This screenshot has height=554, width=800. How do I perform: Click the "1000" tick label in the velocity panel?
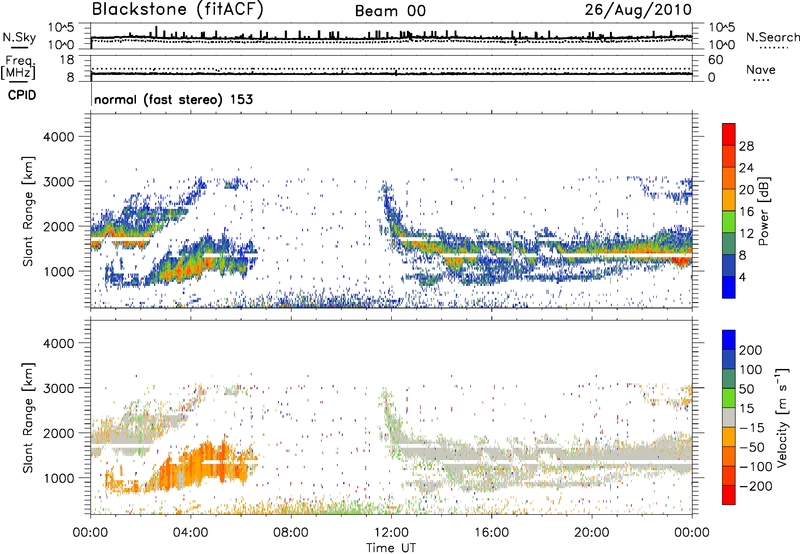59,478
